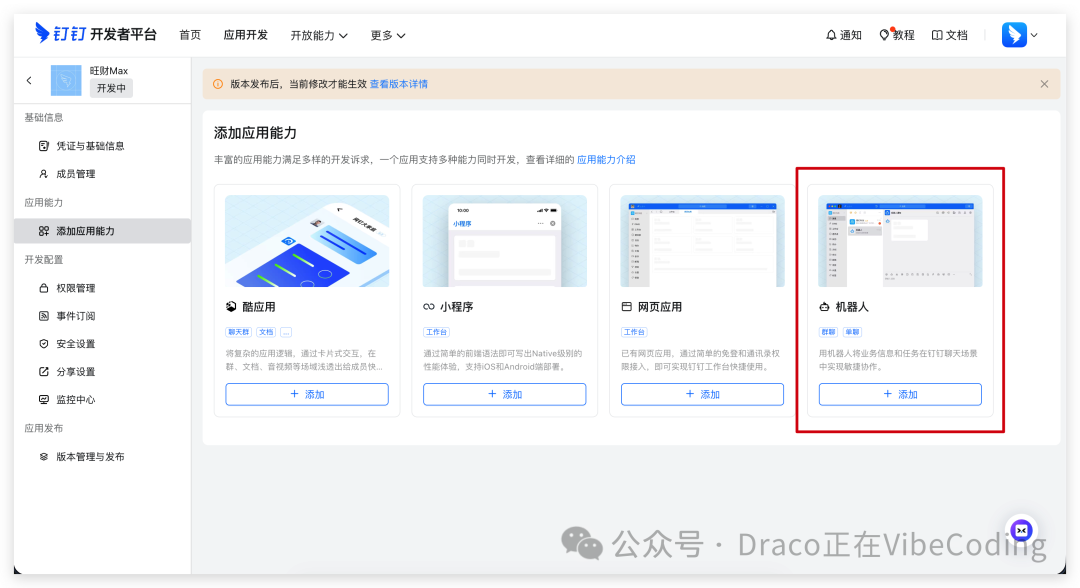Image resolution: width=1080 pixels, height=588 pixels.
Task: Click 查看版本详情 link in banner
Action: pos(399,84)
